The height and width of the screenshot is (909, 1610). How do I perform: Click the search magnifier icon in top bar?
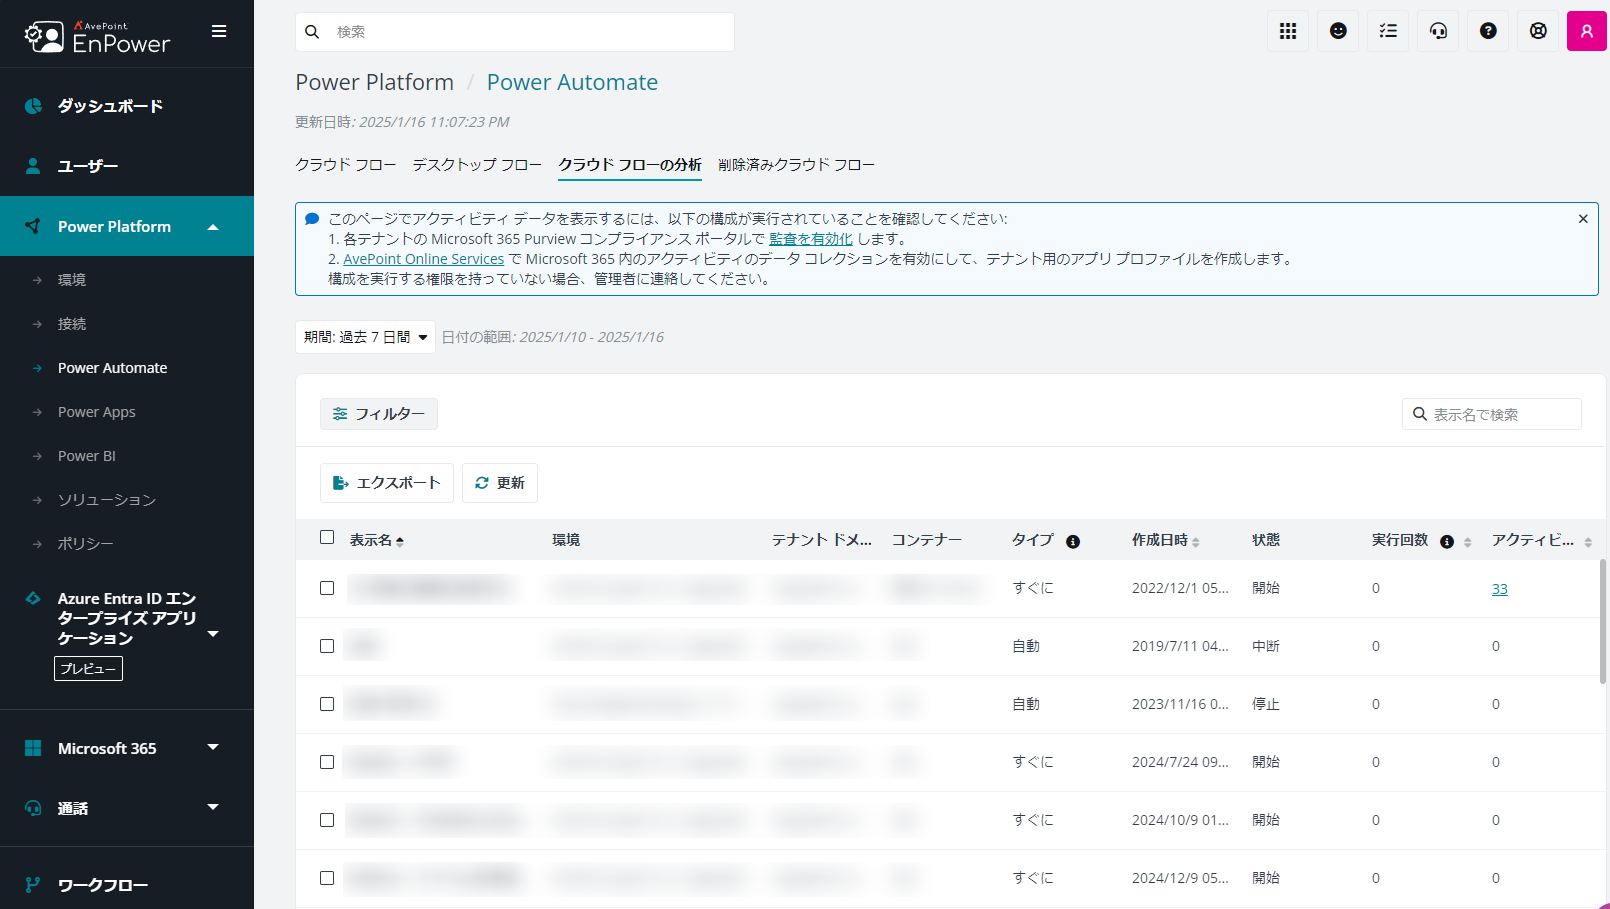pyautogui.click(x=312, y=32)
